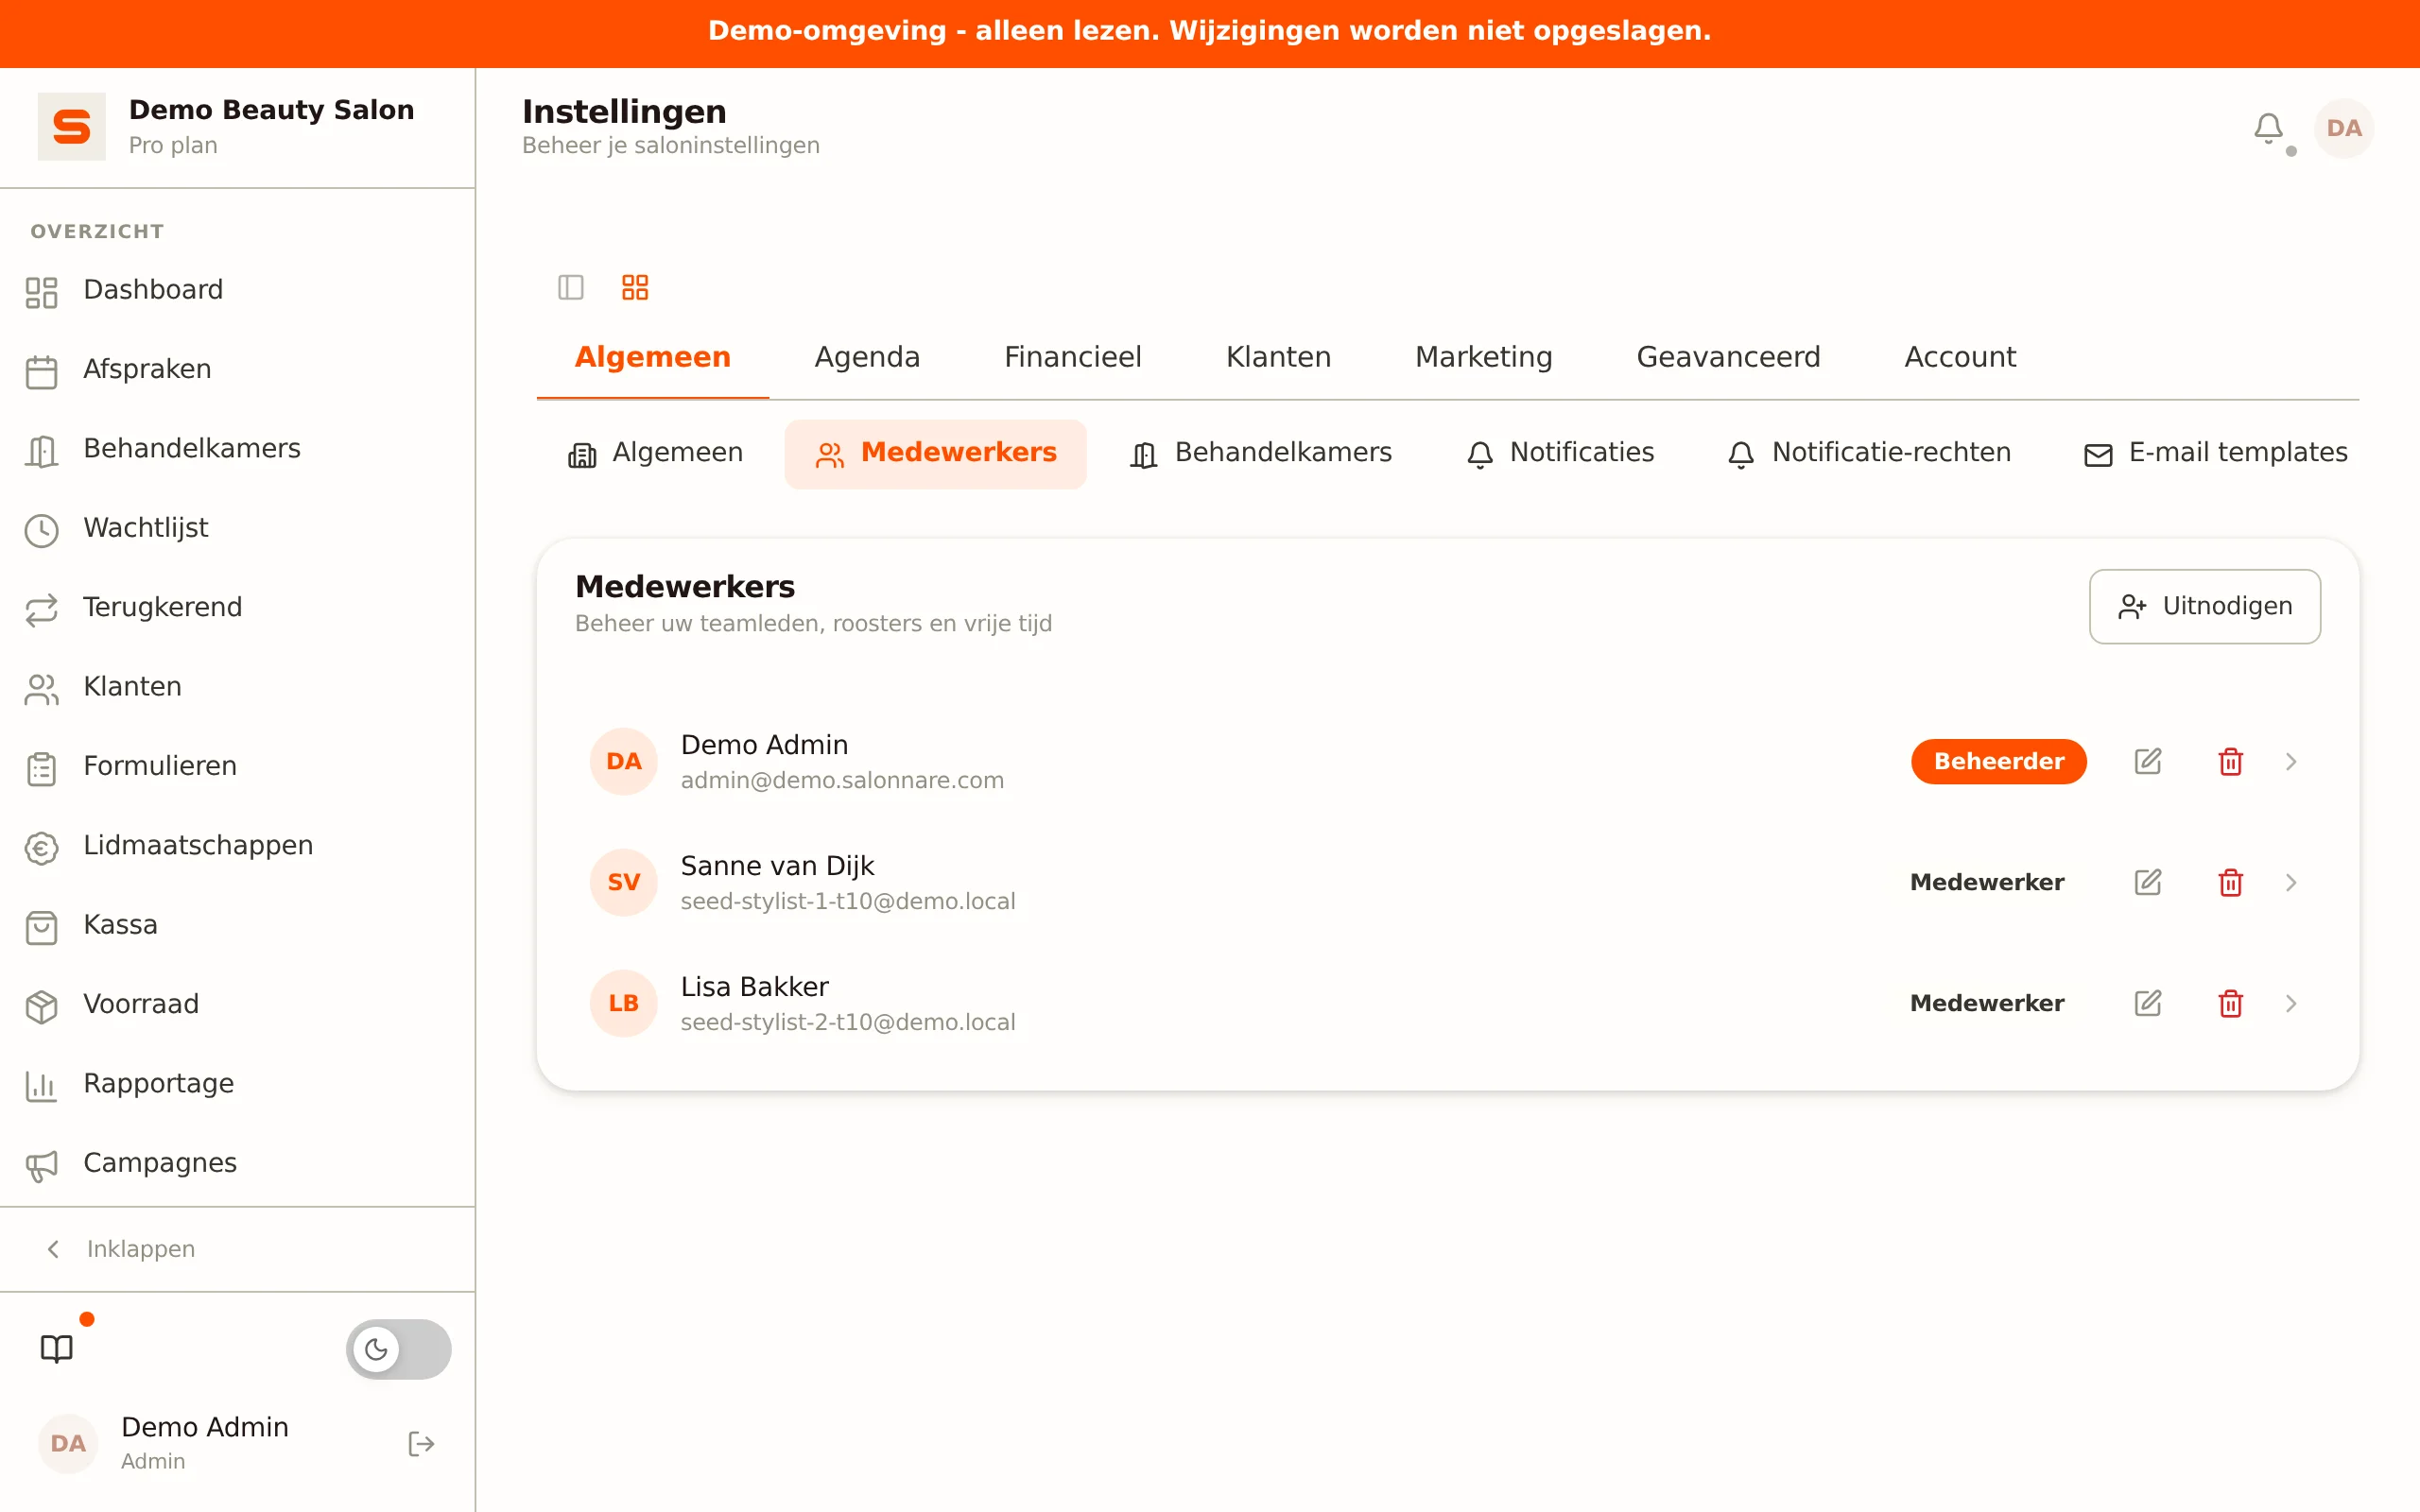Open Klanten in sidebar

[x=237, y=687]
